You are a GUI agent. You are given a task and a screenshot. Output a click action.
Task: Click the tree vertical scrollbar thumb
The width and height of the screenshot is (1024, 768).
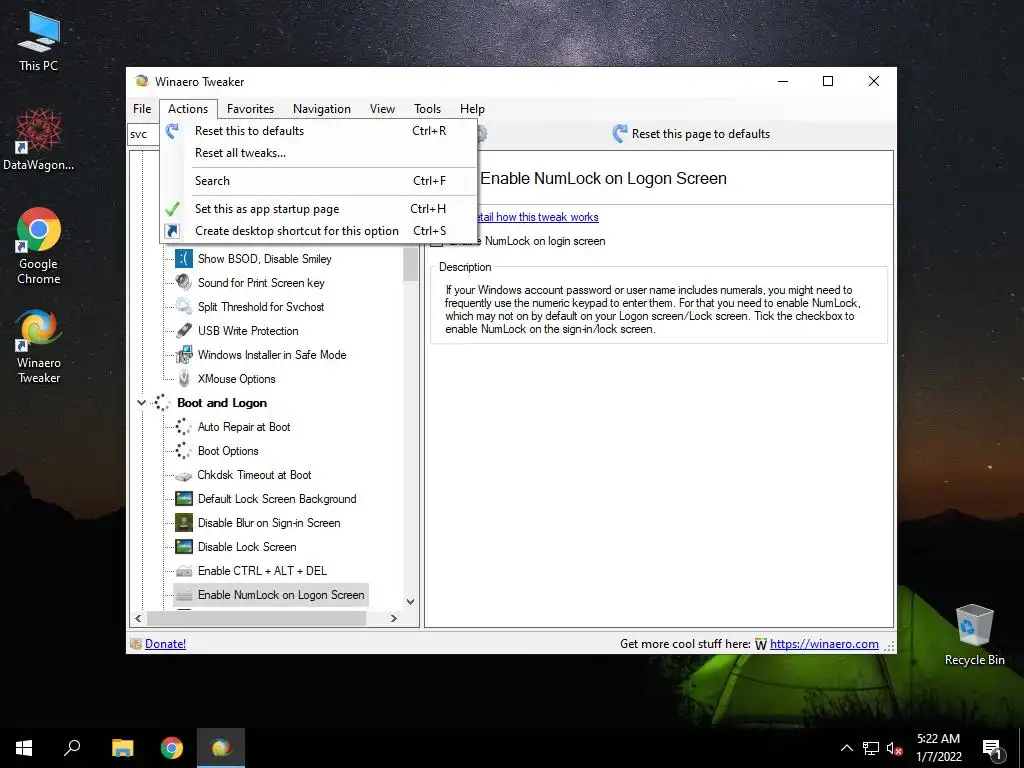point(410,264)
